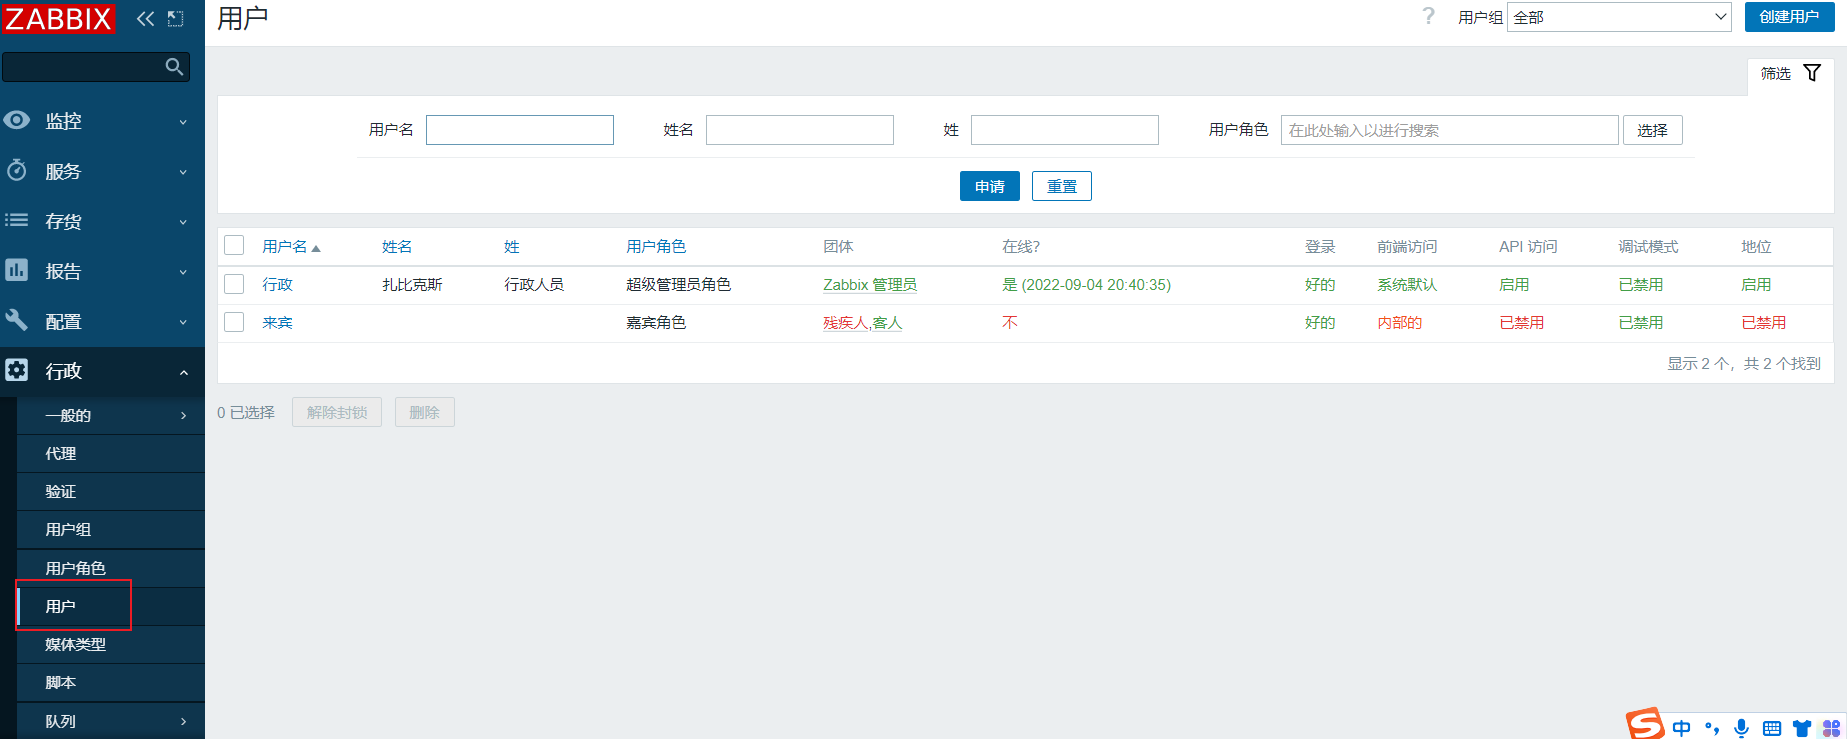Open the 残疾人 group link

(845, 322)
